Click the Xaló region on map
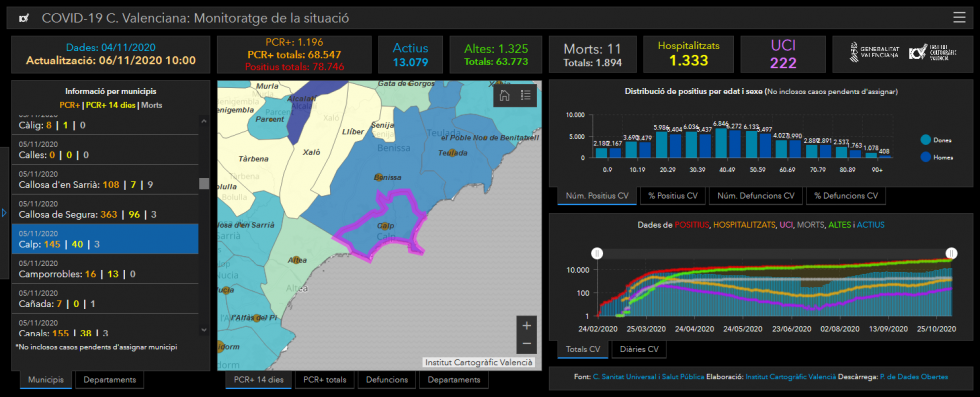 tap(312, 152)
